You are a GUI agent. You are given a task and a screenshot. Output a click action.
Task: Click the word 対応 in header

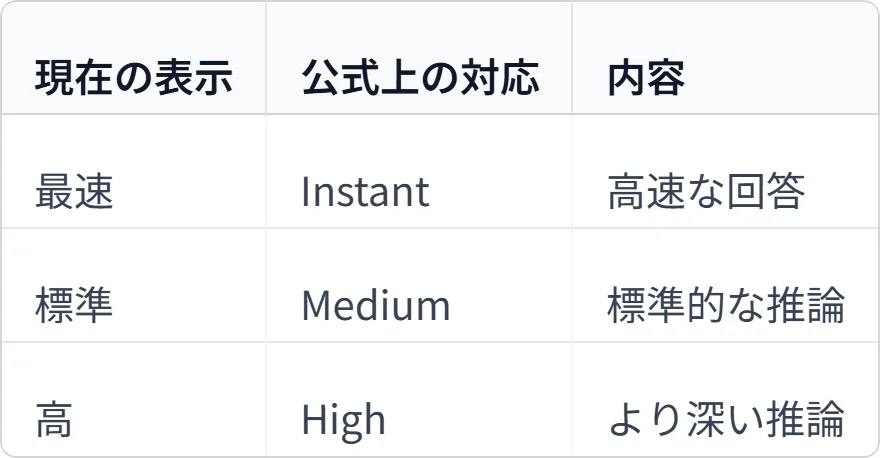[x=501, y=77]
